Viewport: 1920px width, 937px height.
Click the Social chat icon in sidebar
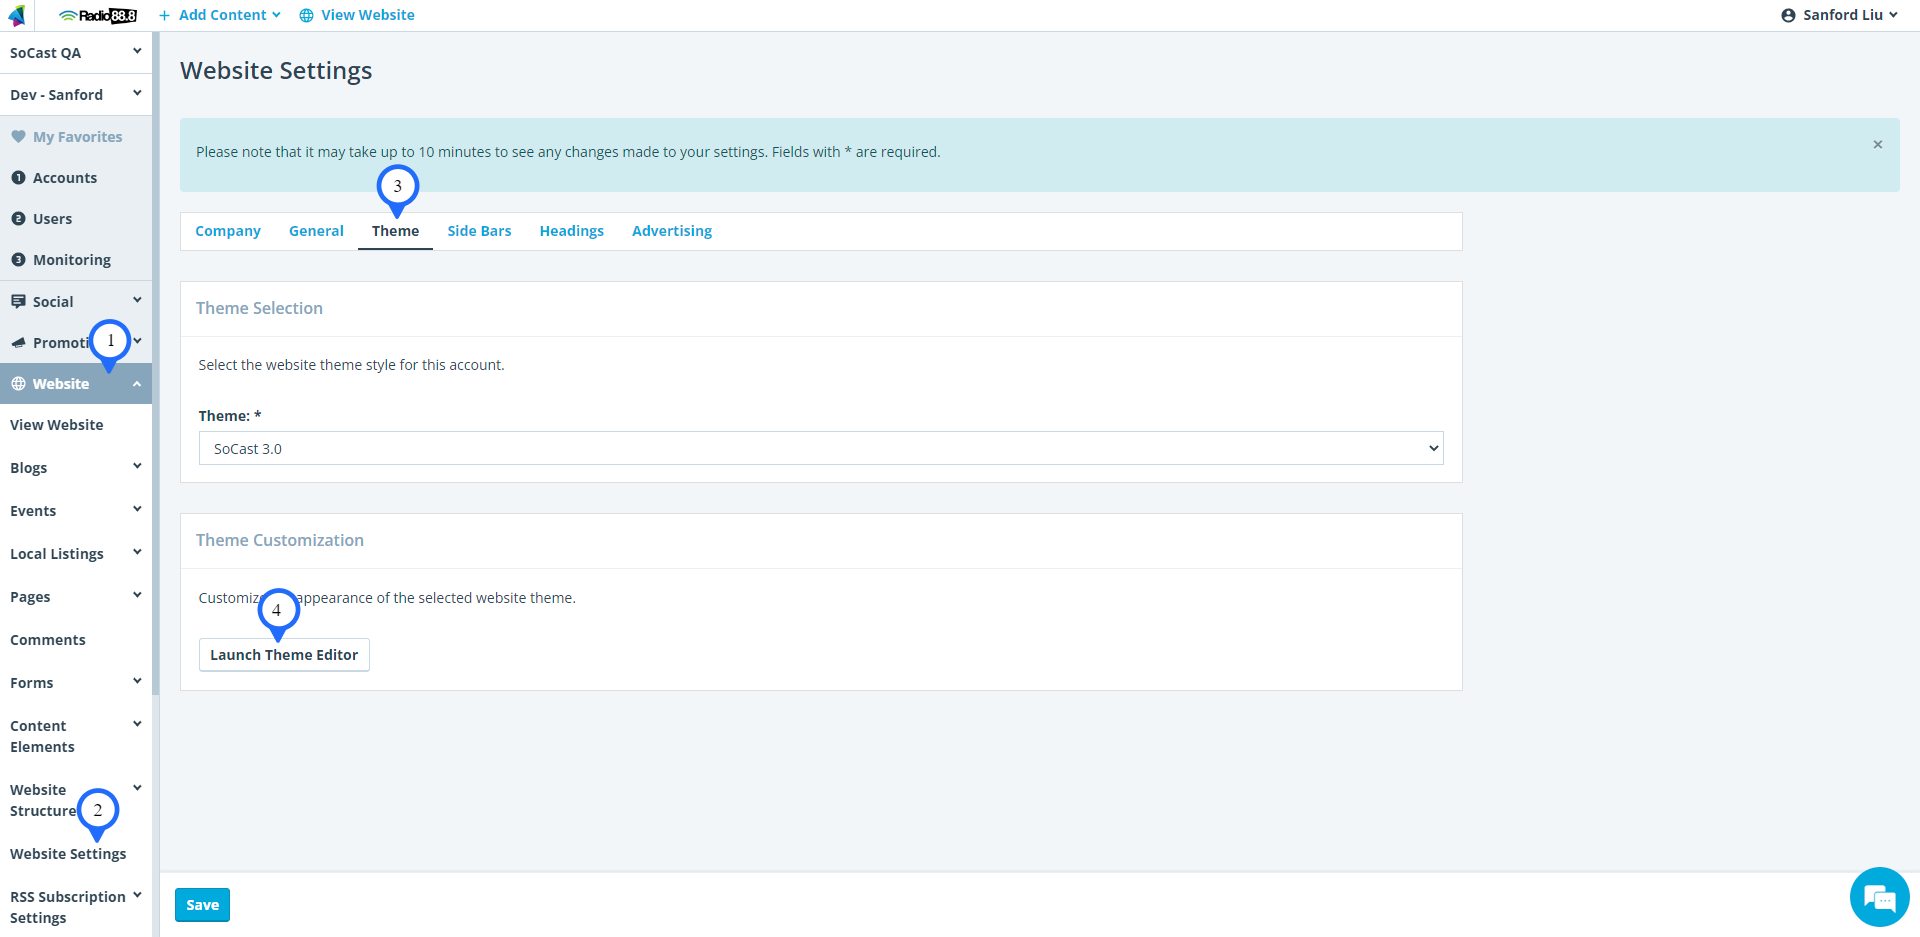[x=18, y=302]
